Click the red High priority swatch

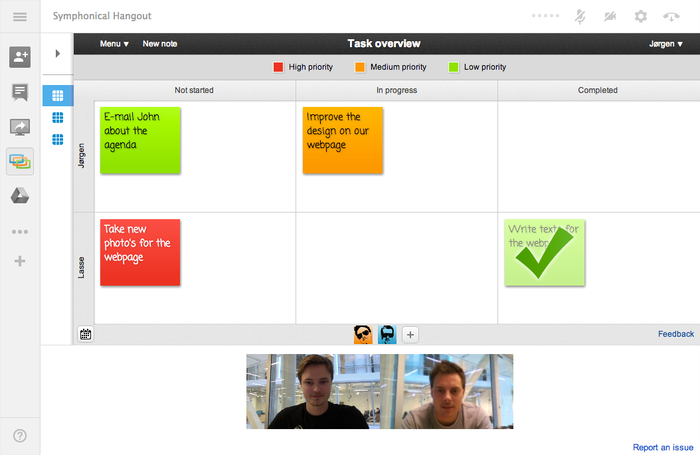coord(279,67)
